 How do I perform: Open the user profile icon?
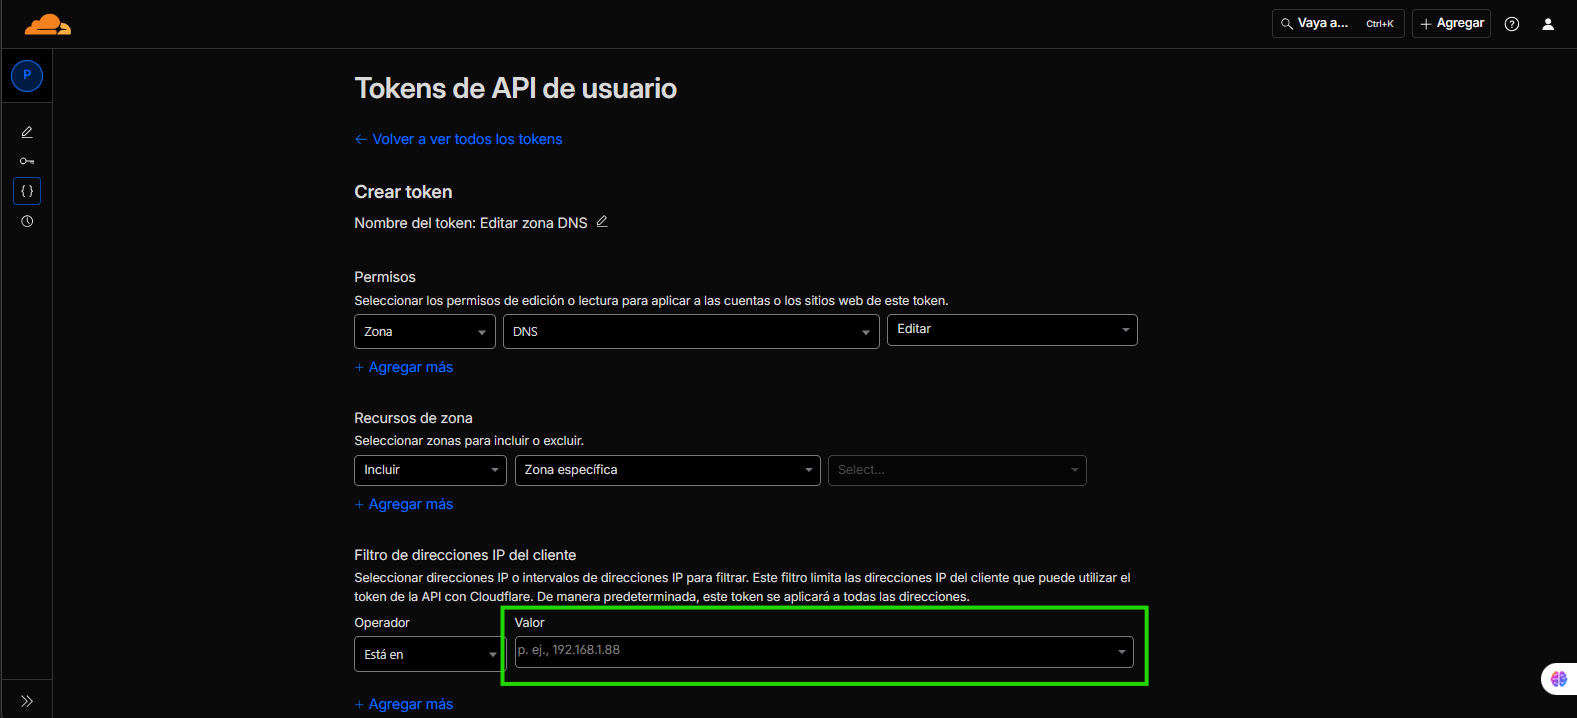coord(1548,24)
